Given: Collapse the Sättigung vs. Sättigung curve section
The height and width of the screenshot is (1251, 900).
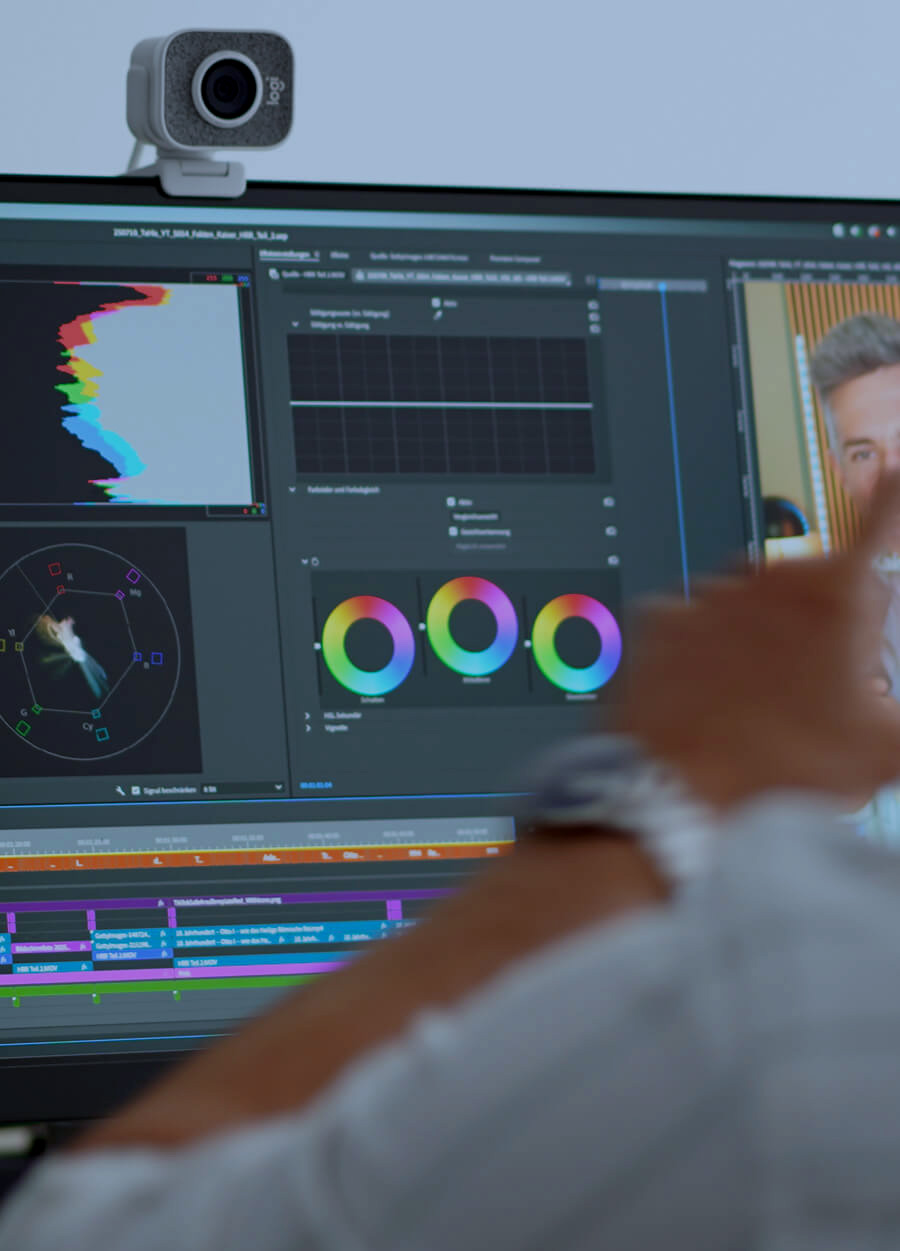Looking at the screenshot, I should point(295,326).
